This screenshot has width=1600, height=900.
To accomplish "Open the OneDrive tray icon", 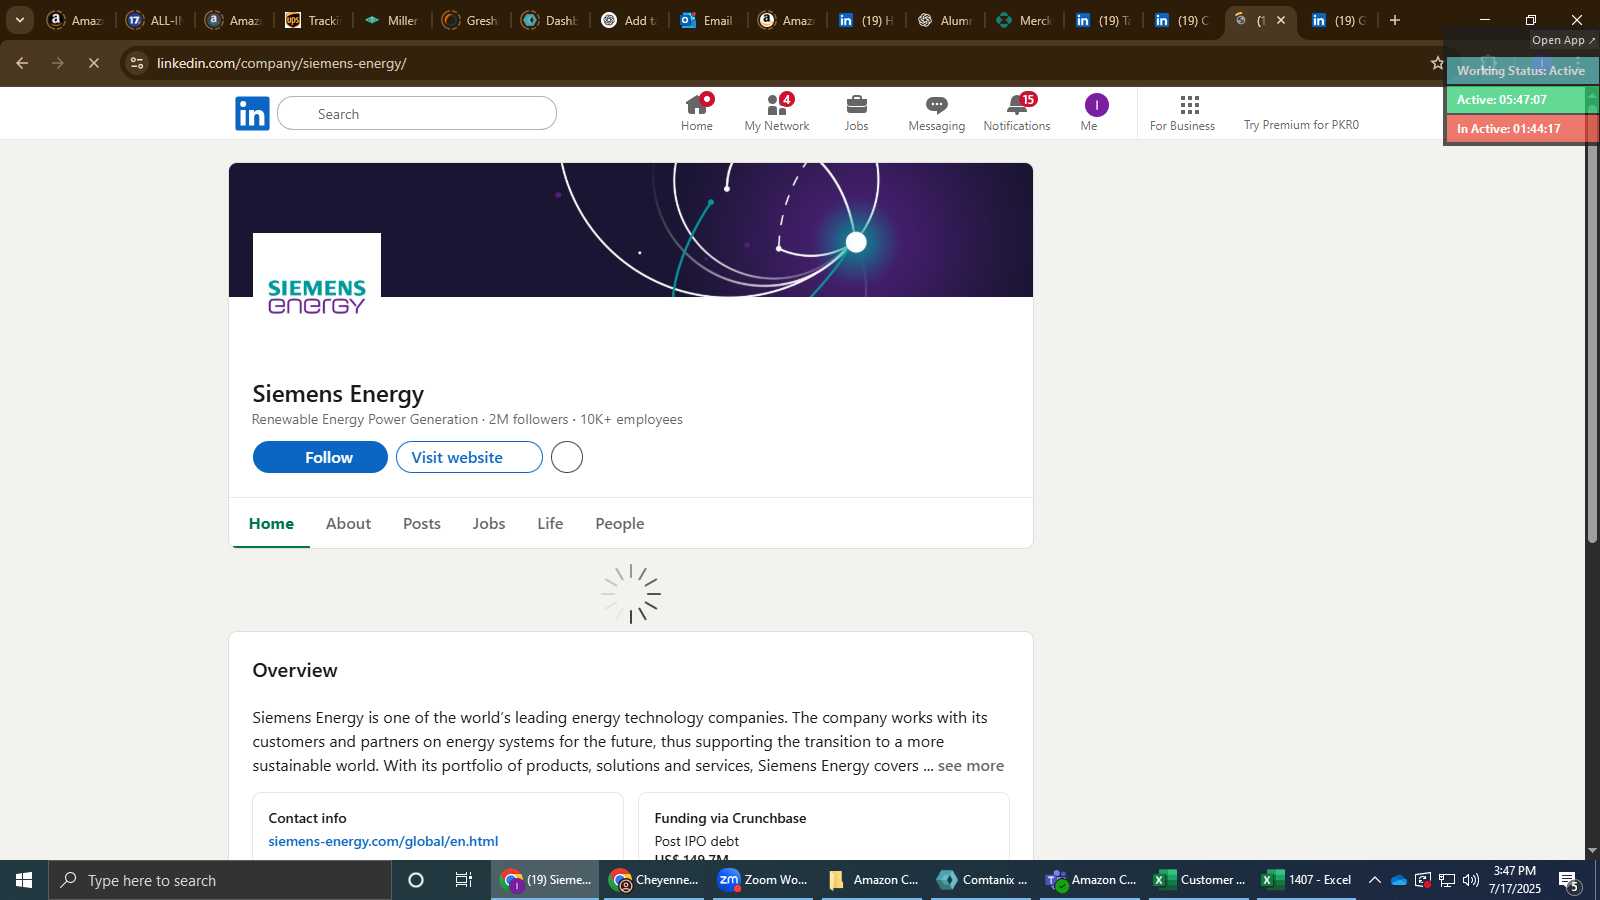I will tap(1399, 880).
